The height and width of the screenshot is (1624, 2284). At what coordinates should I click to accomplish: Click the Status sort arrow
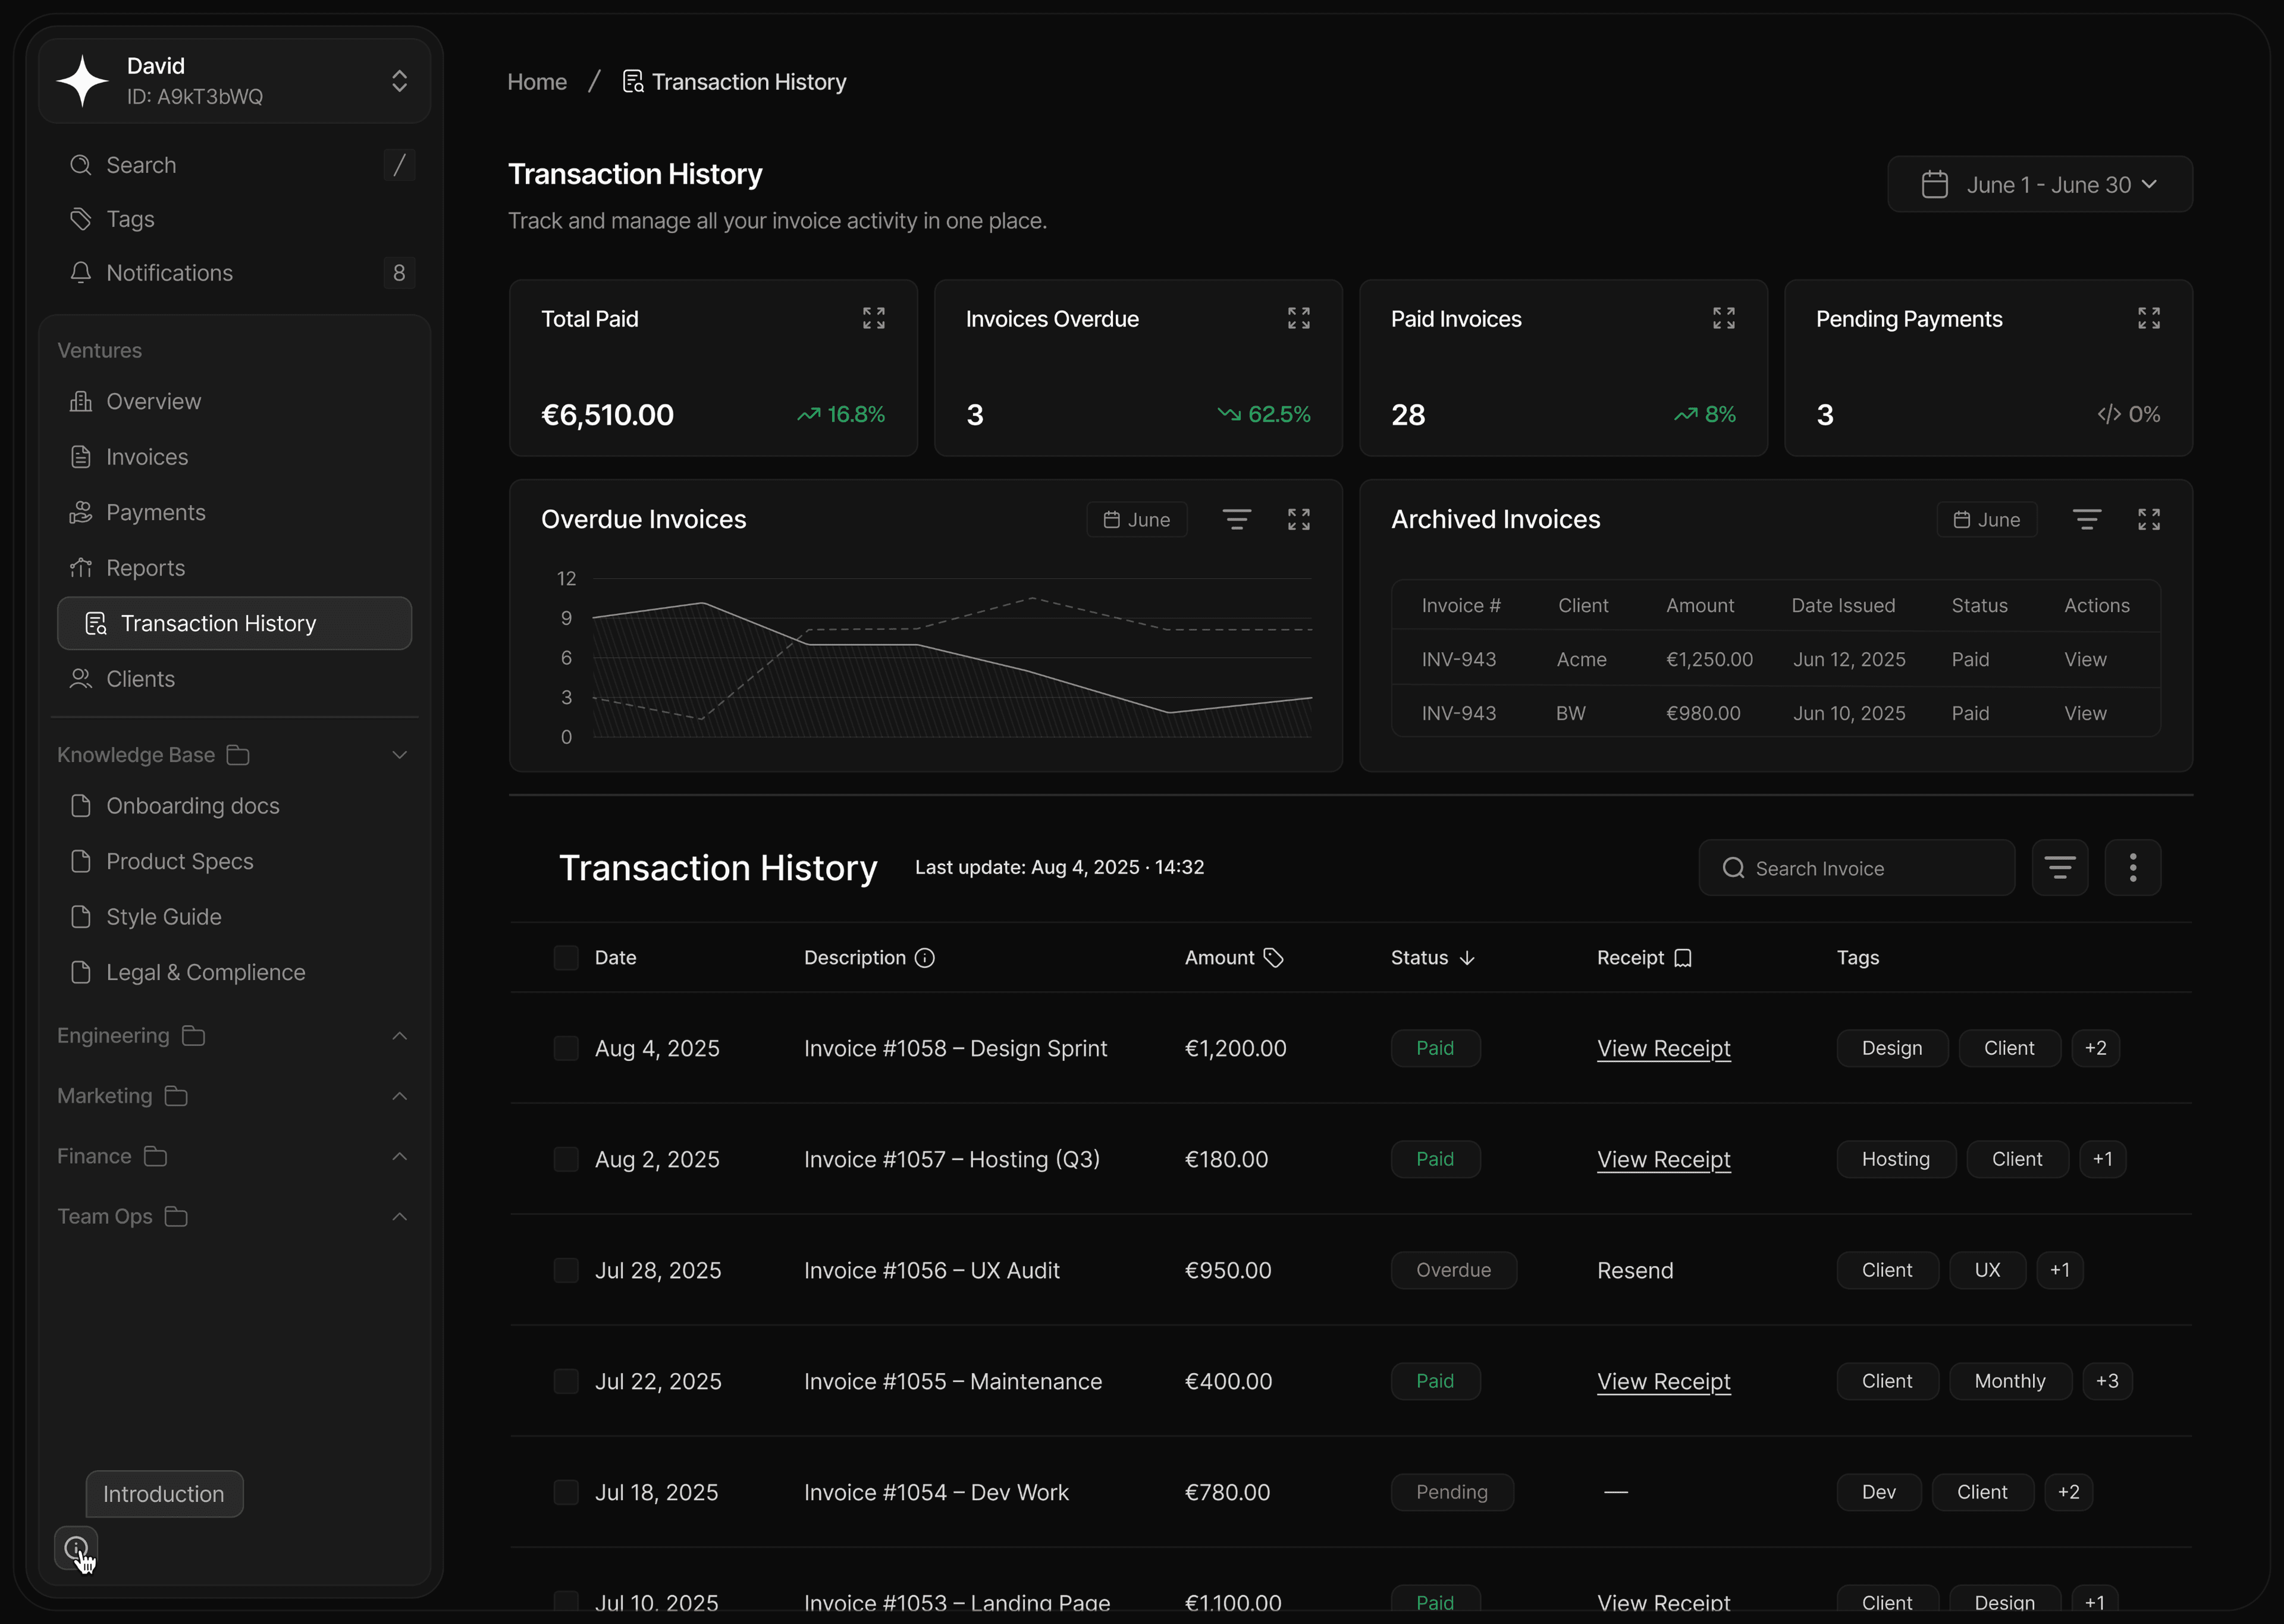1467,958
